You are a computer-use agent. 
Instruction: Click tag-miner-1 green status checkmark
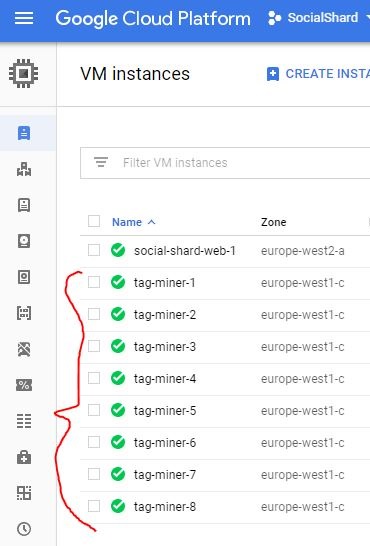pos(118,282)
